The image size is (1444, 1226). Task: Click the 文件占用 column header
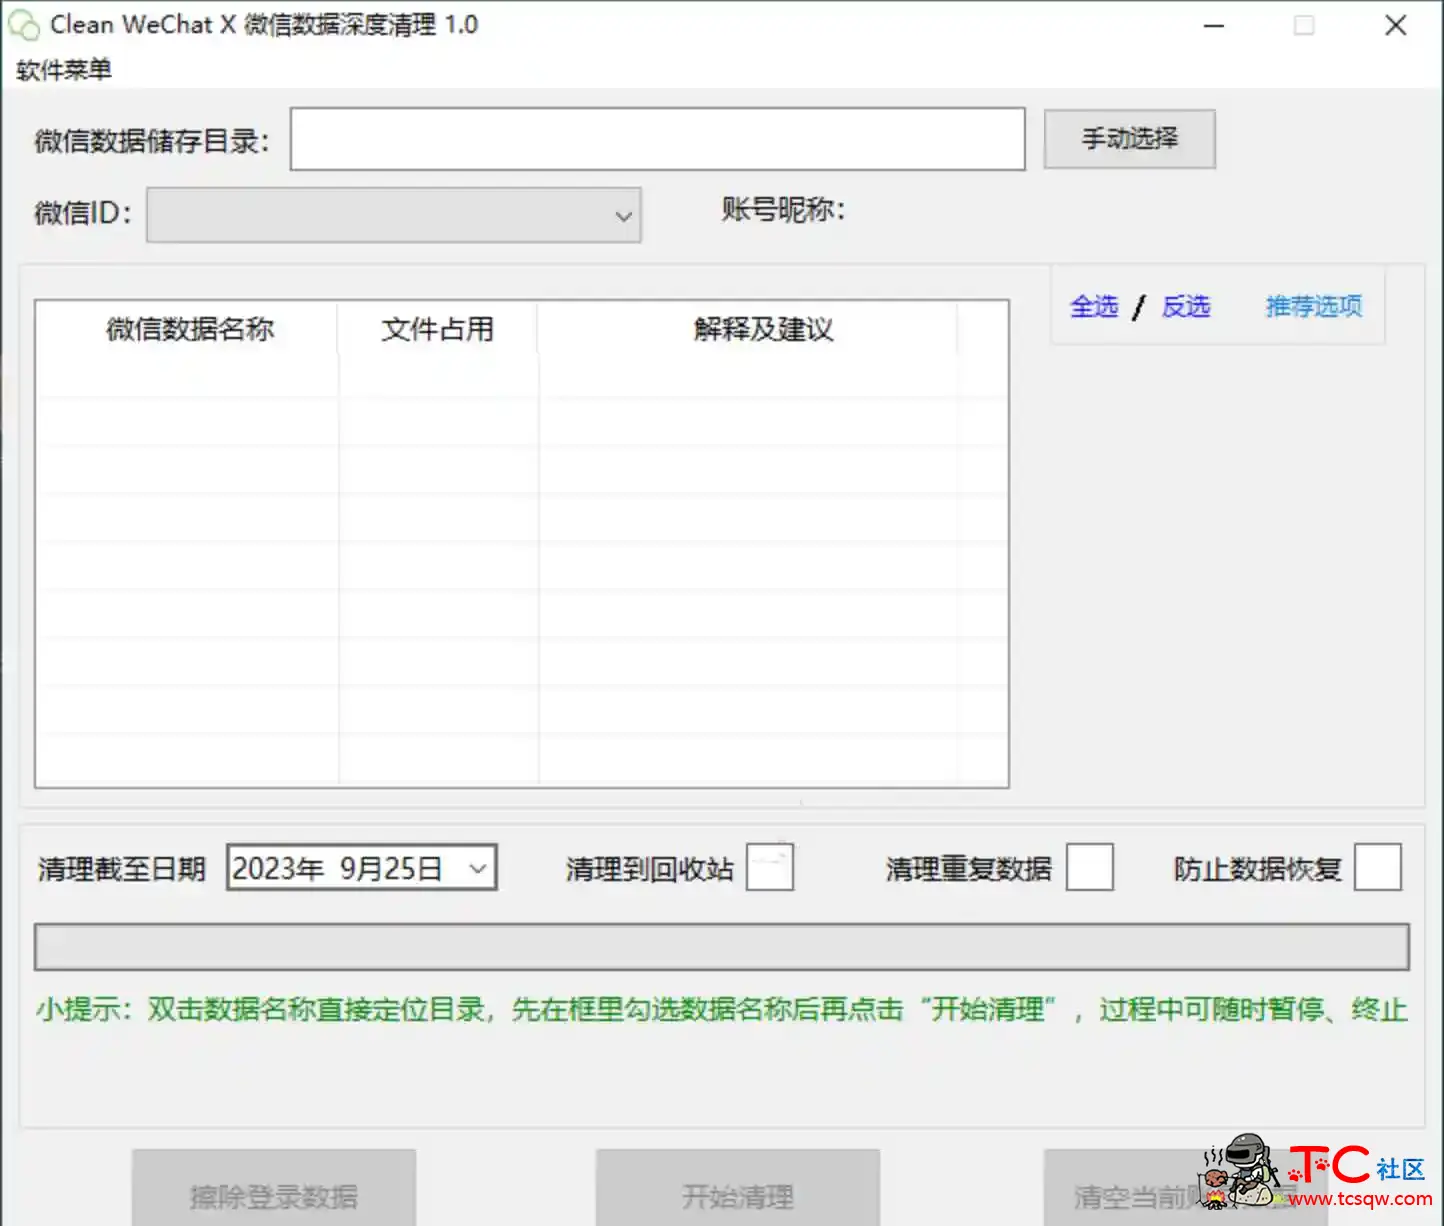pos(438,329)
